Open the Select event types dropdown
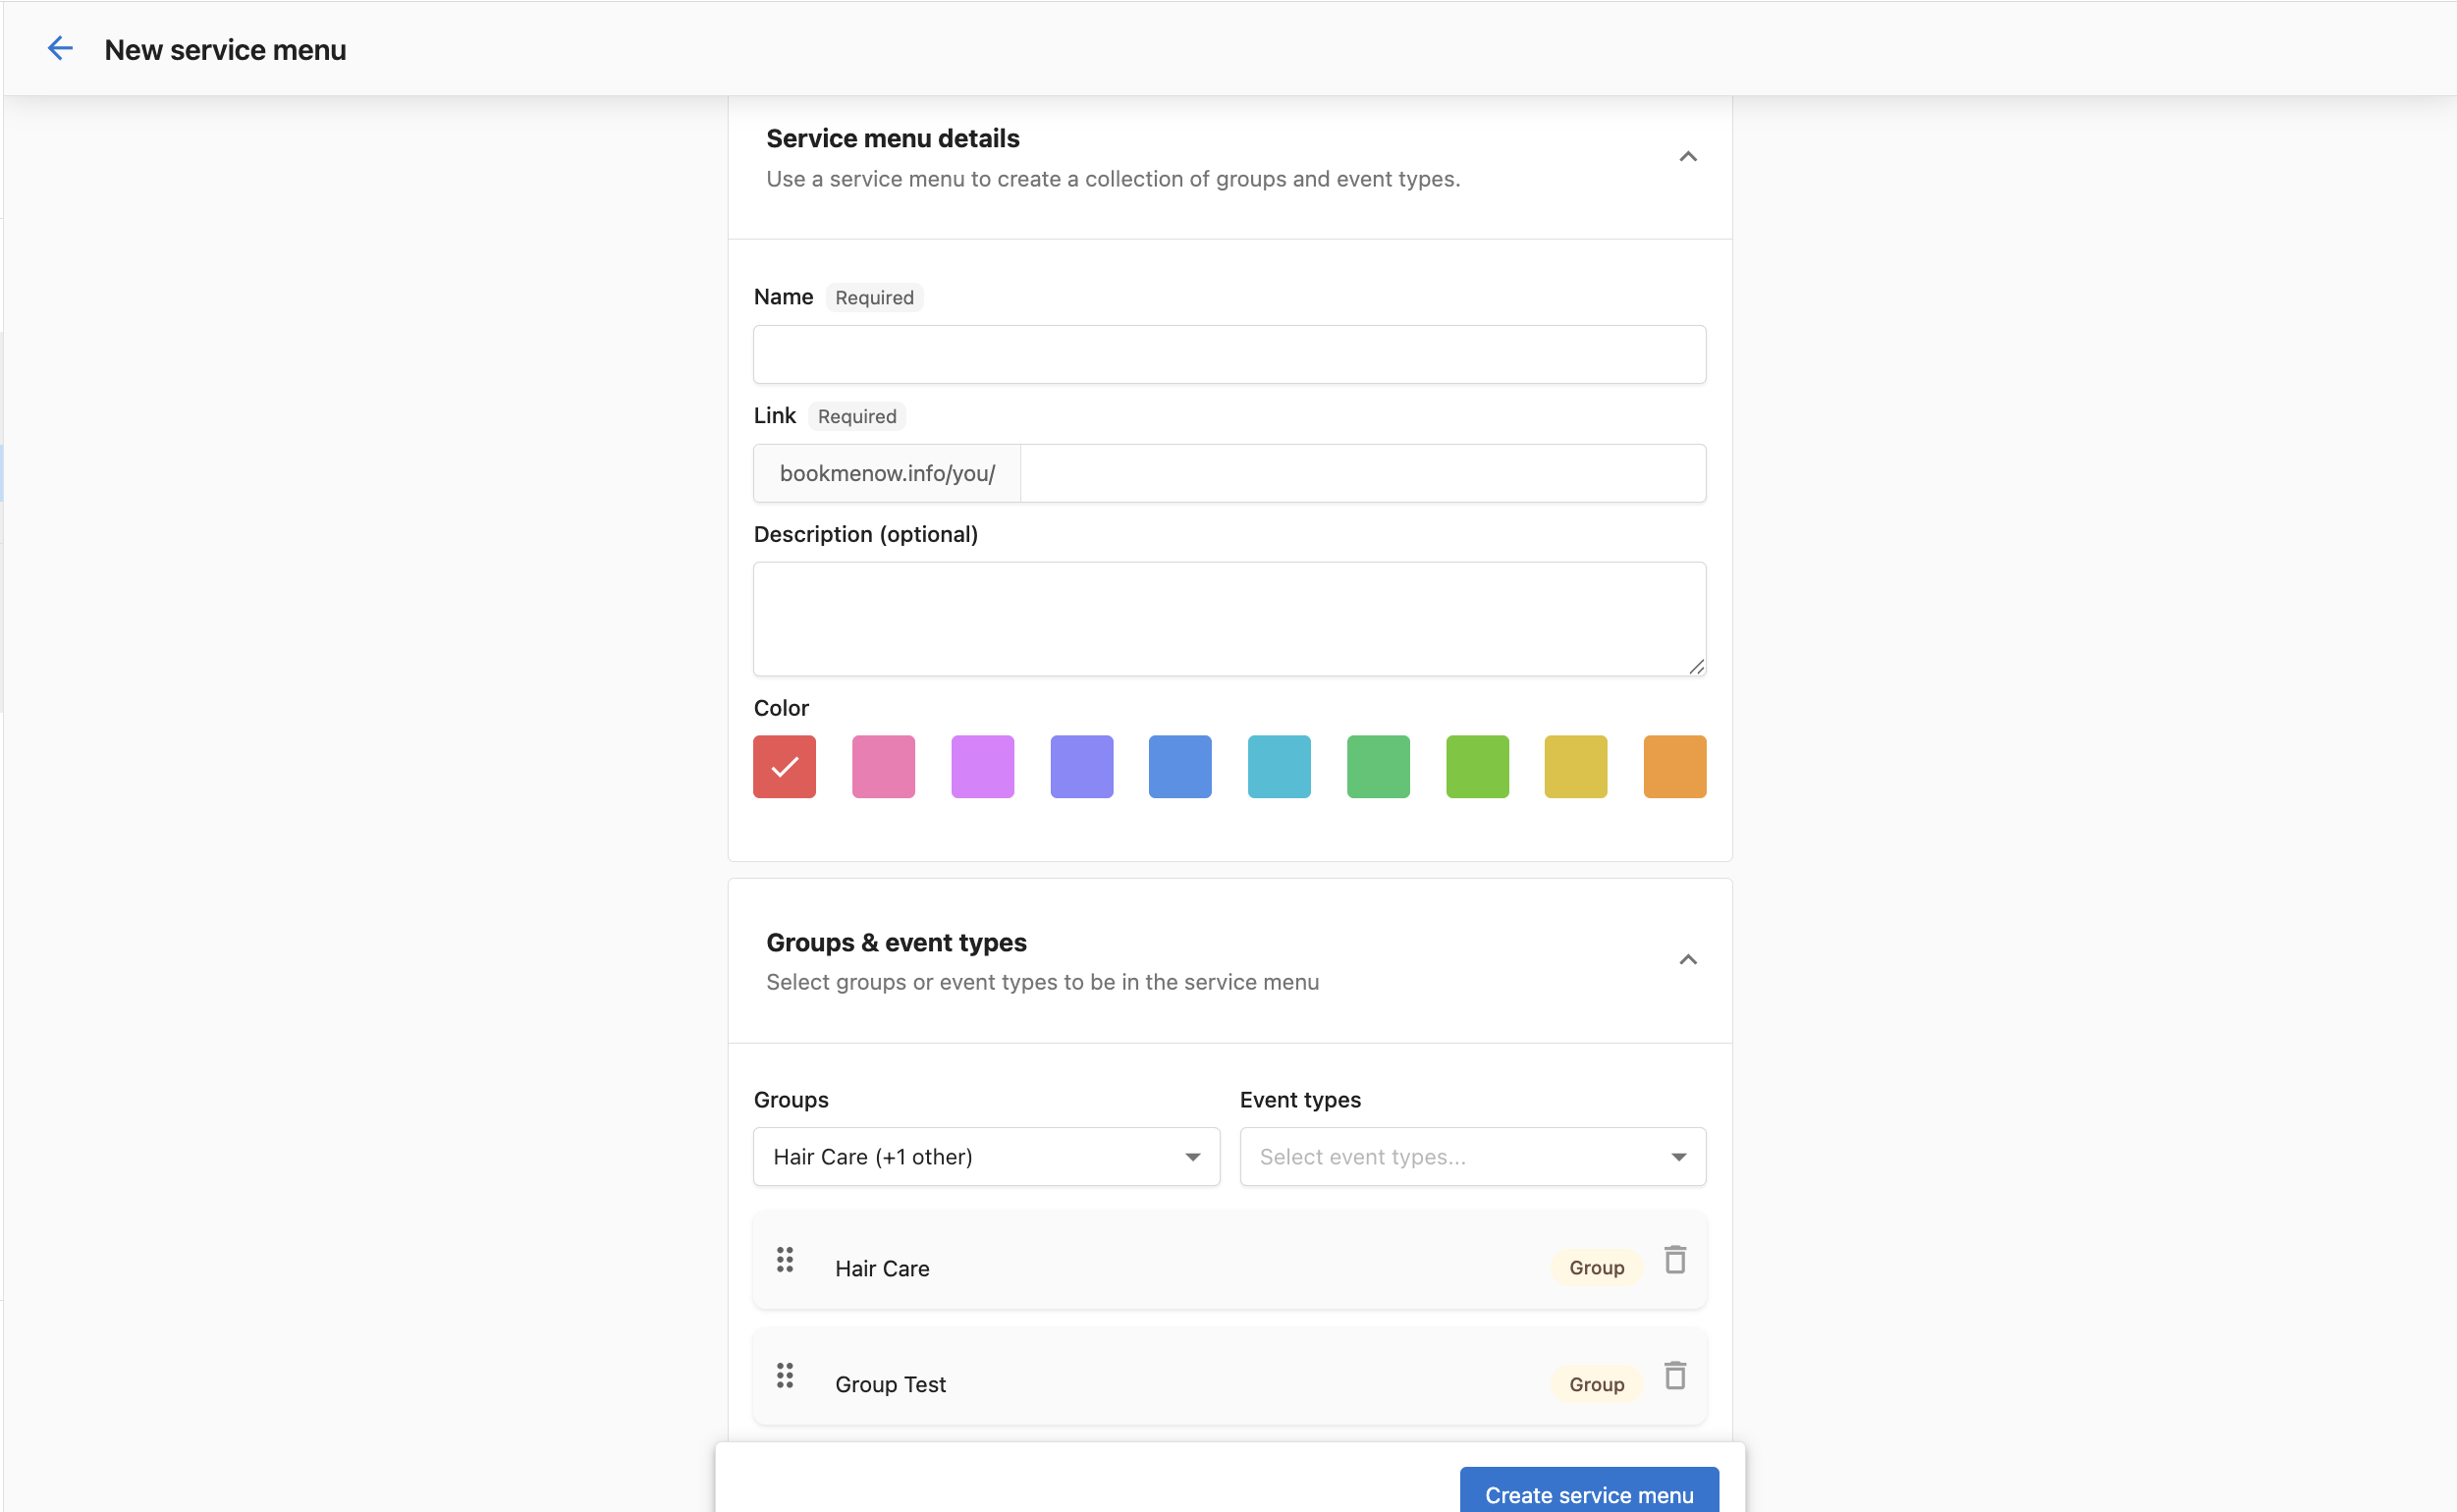The width and height of the screenshot is (2457, 1512). [1471, 1156]
